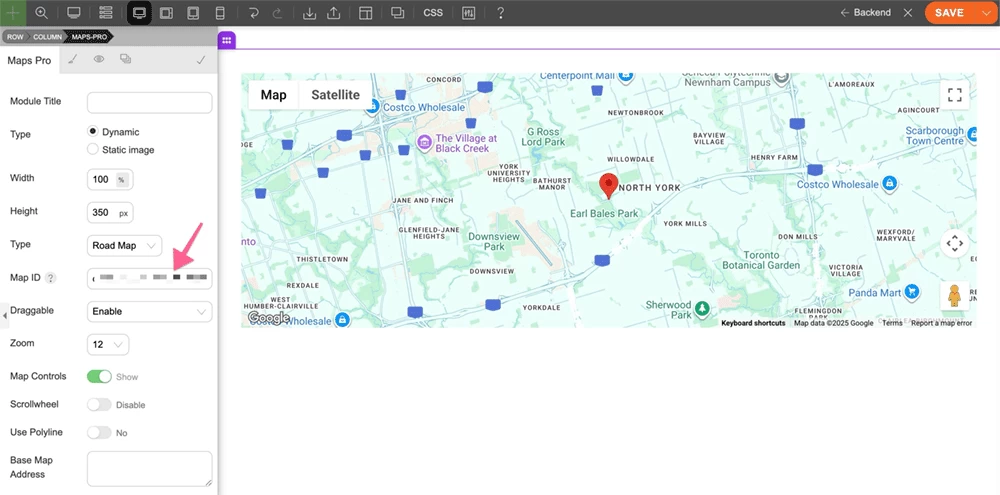Select ROW in the breadcrumb

15,37
